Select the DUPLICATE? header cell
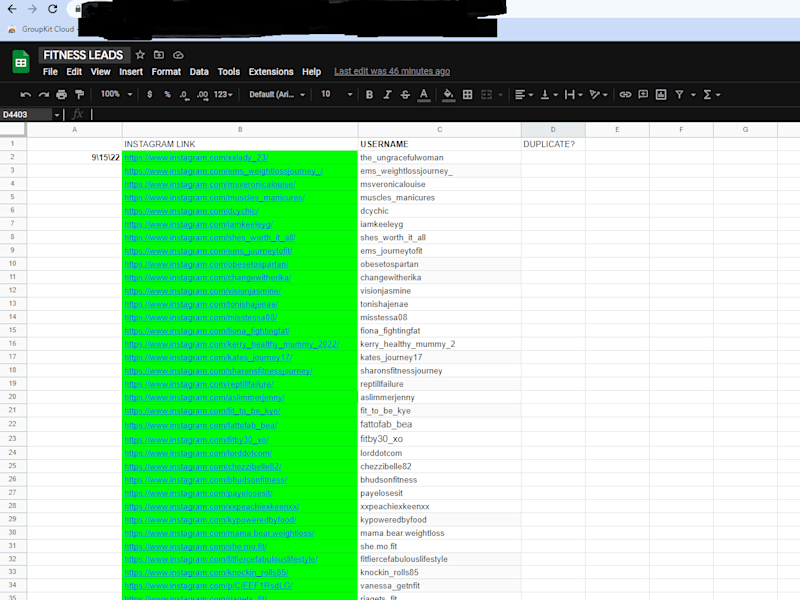 point(553,144)
